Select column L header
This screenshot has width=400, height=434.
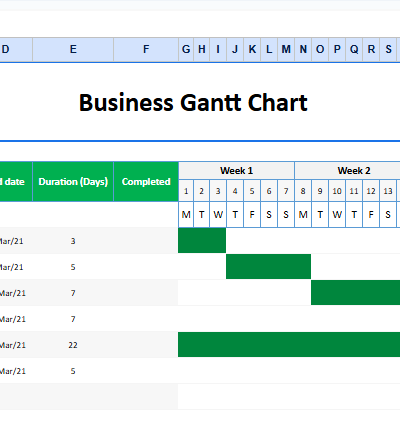tap(269, 50)
